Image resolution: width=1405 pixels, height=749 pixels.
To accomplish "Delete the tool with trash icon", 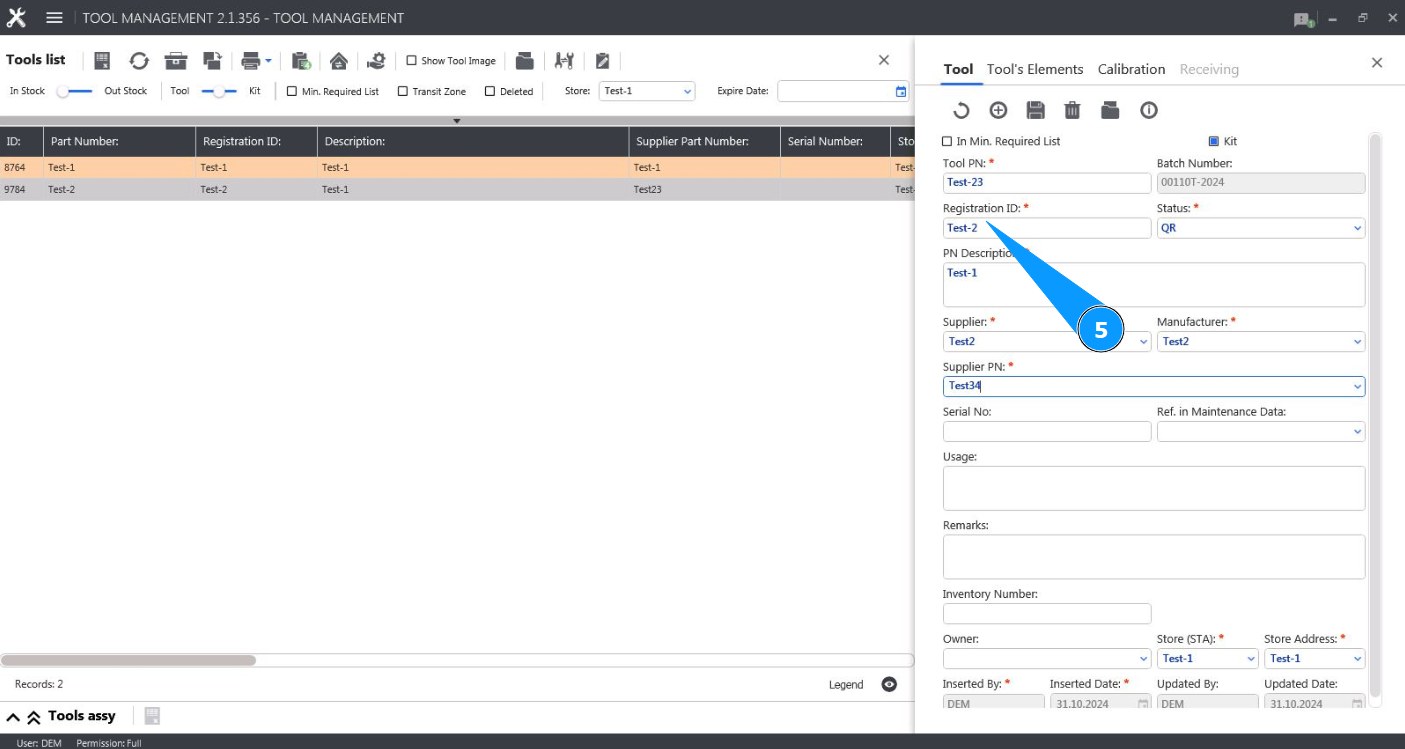I will point(1072,110).
